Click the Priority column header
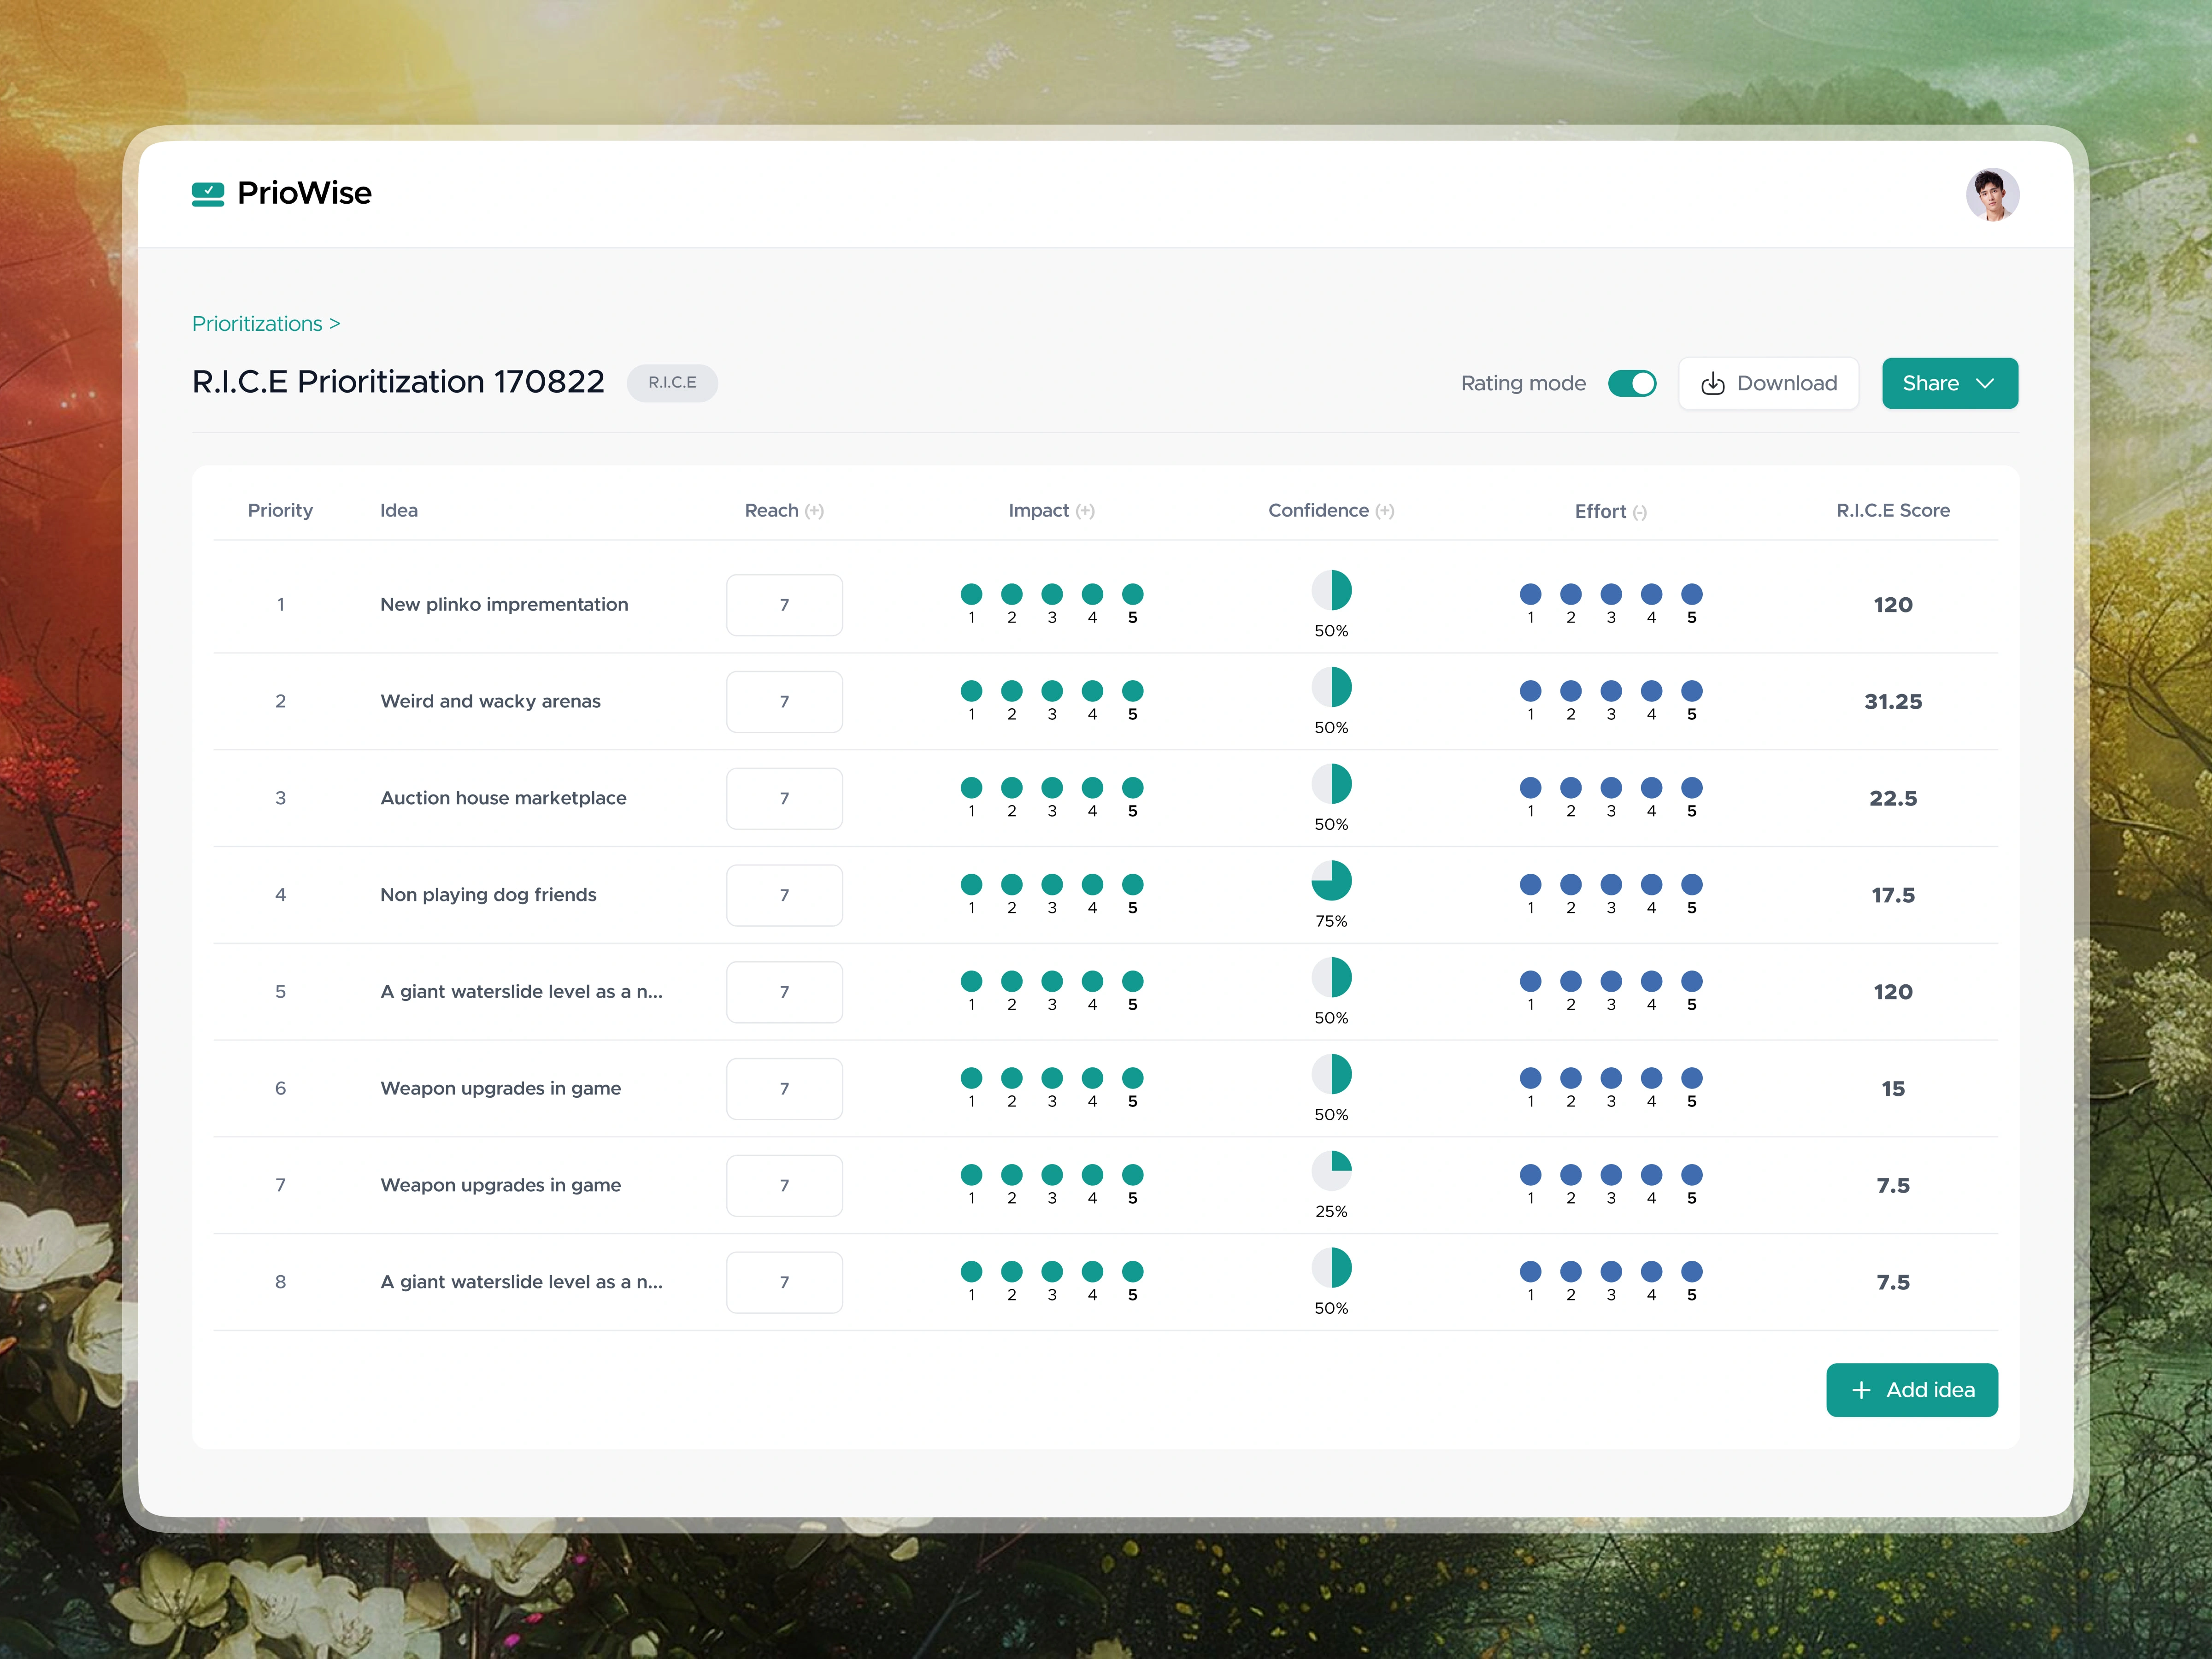The width and height of the screenshot is (2212, 1659). (x=280, y=511)
